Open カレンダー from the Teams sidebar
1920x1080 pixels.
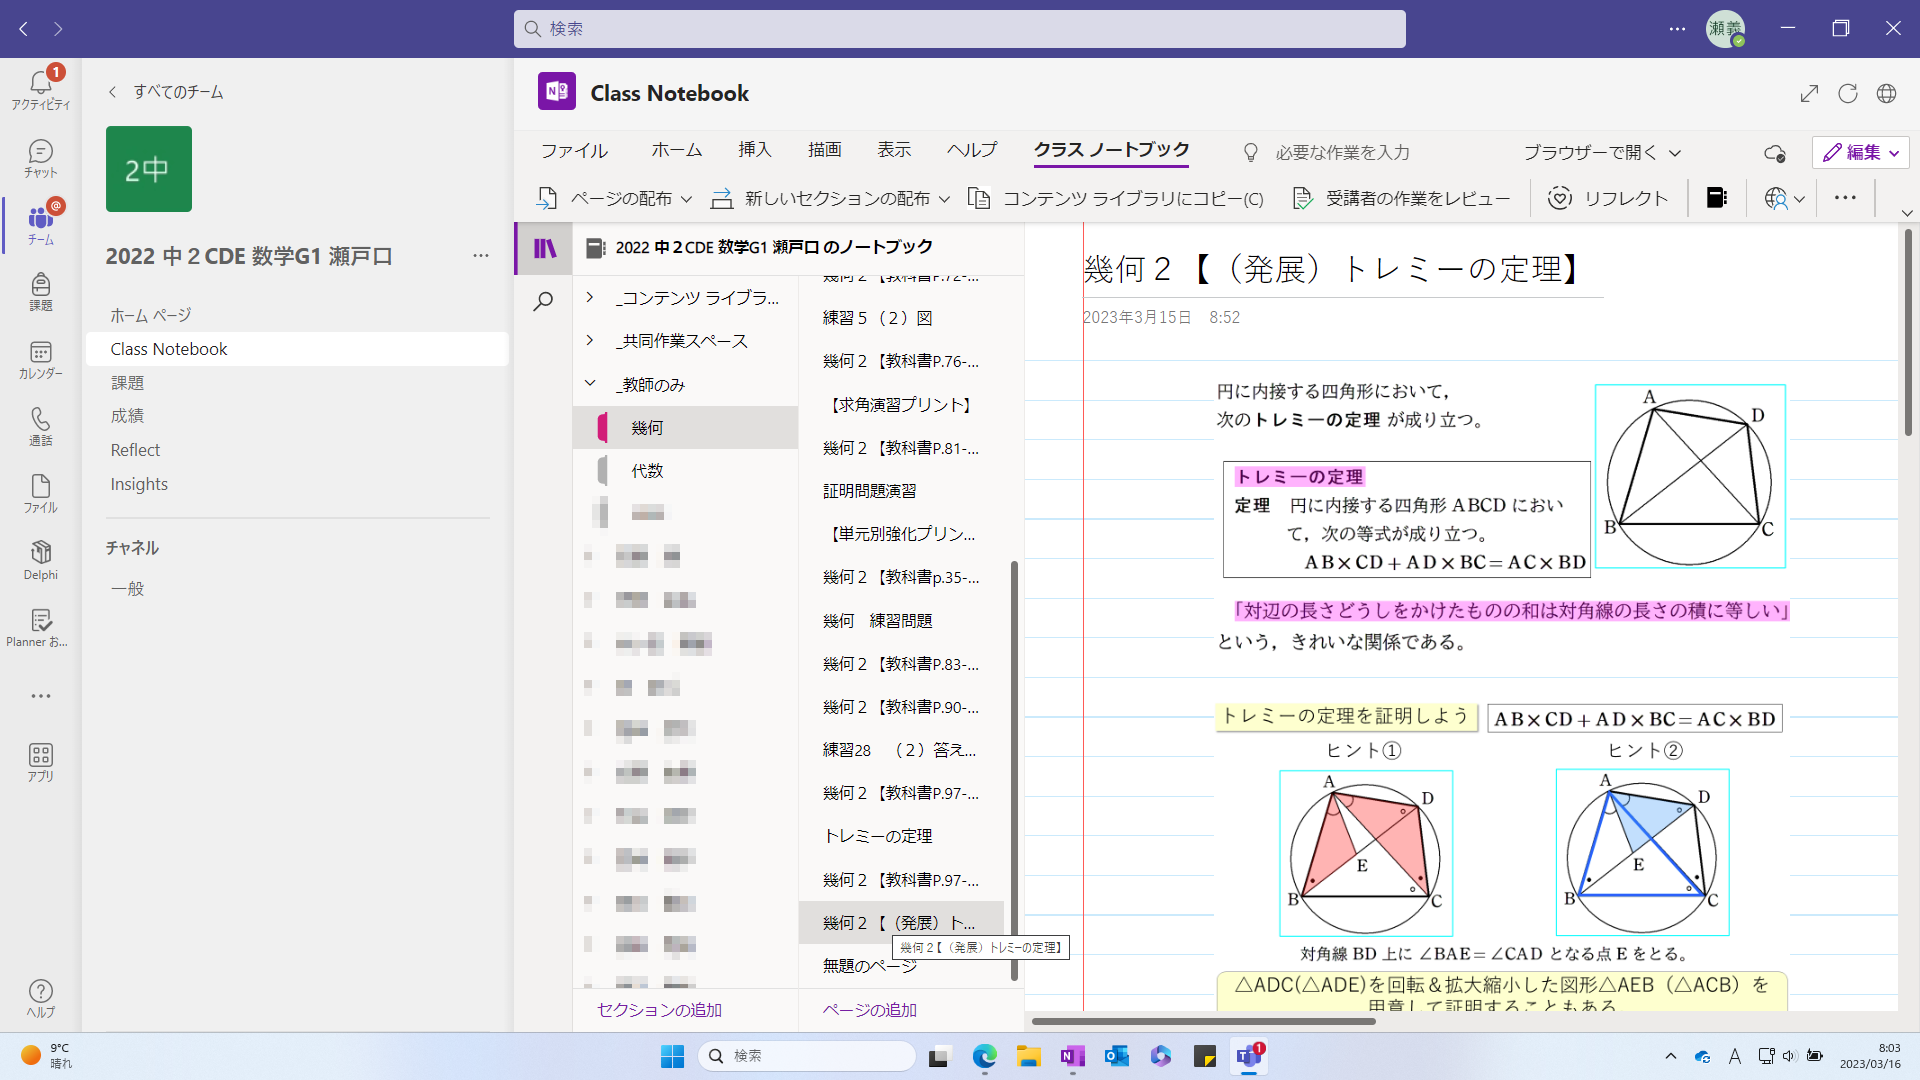point(40,360)
